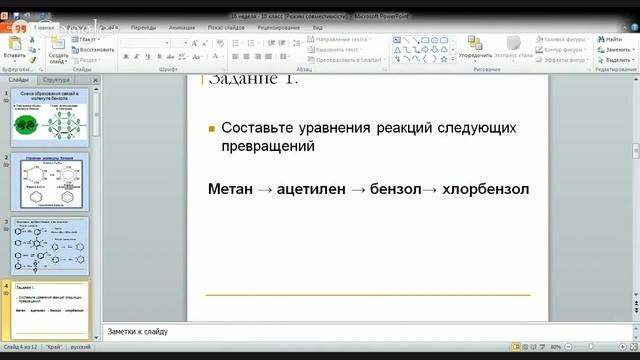Click the Select (Выделить) button
This screenshot has width=640, height=360.
616,60
